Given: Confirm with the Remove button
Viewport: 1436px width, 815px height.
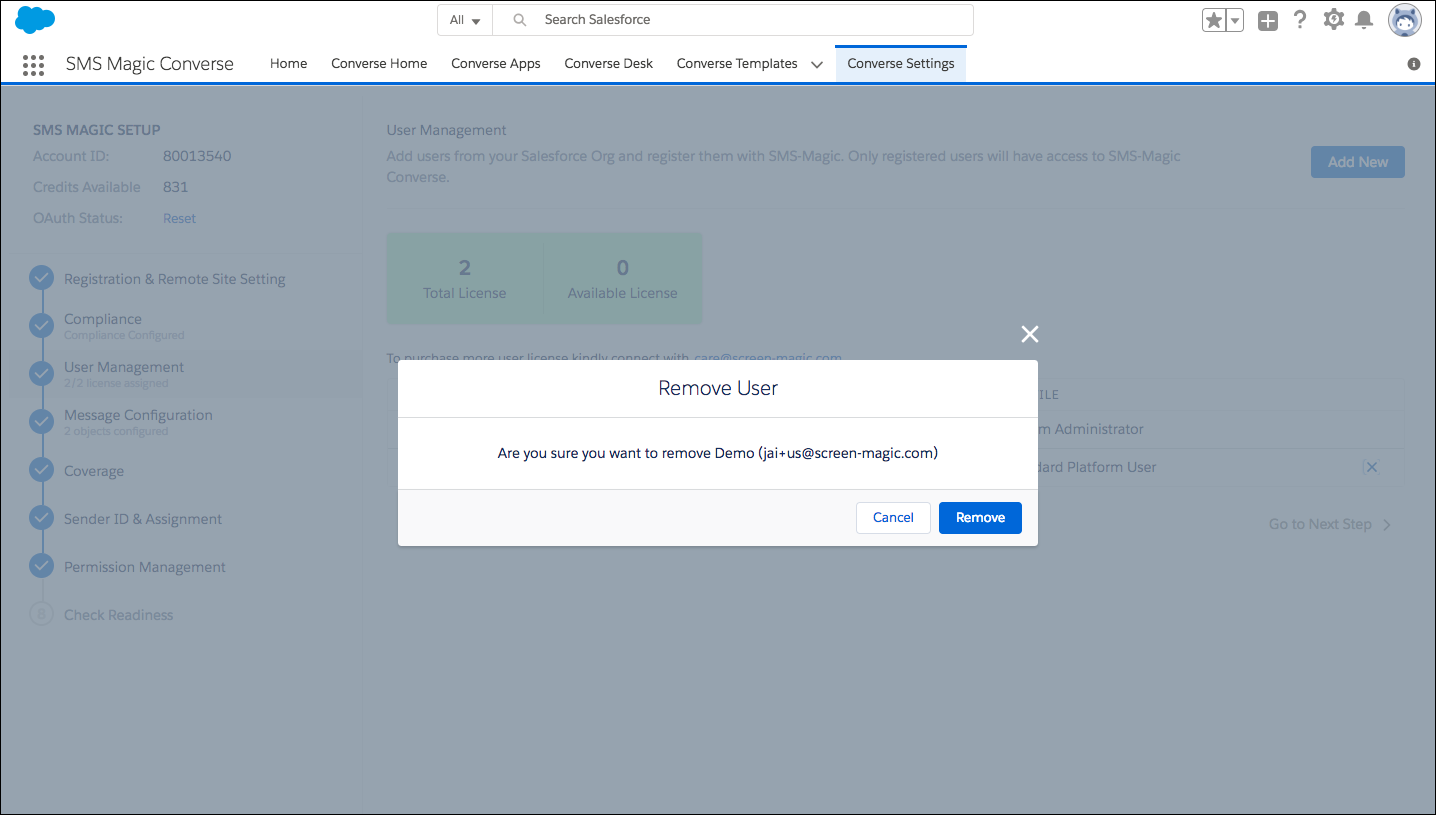Looking at the screenshot, I should tap(980, 518).
